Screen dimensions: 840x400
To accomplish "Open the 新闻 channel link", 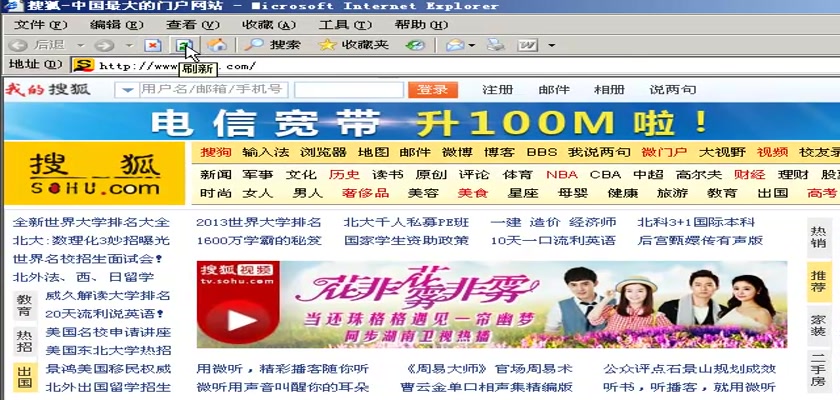I will 216,175.
